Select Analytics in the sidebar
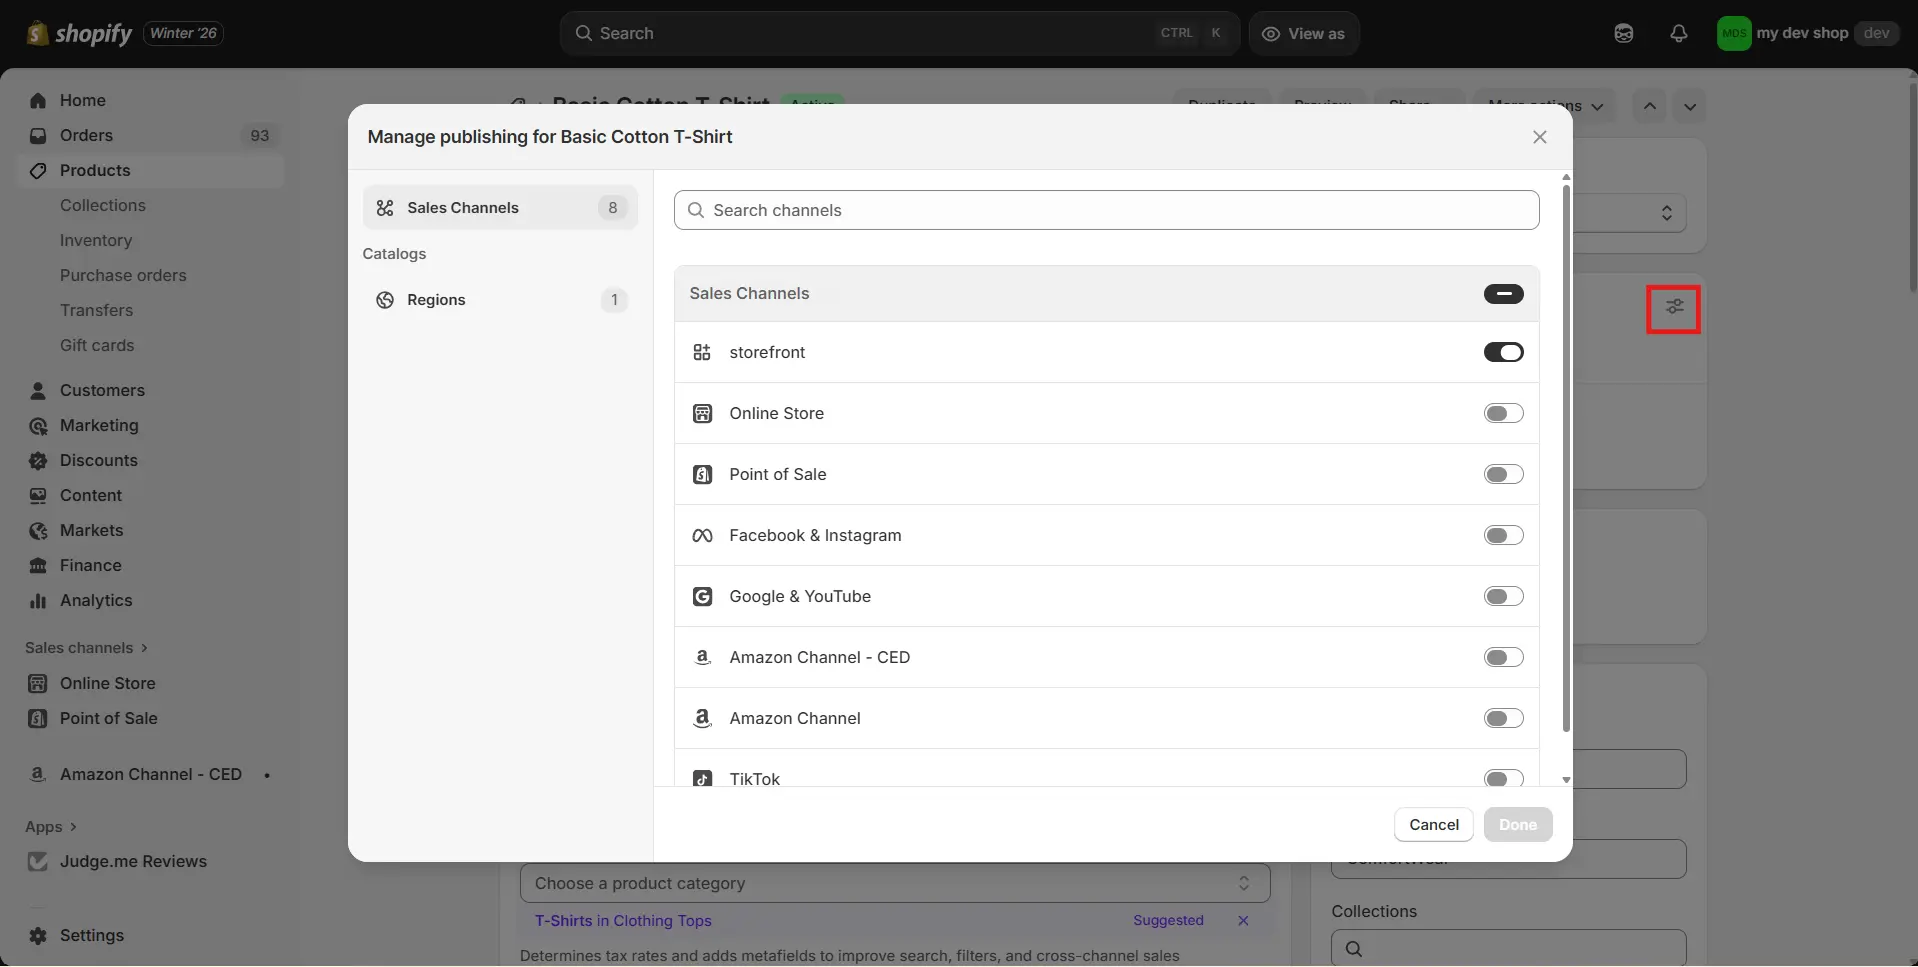Screen dimensions: 1918x967 (x=95, y=600)
